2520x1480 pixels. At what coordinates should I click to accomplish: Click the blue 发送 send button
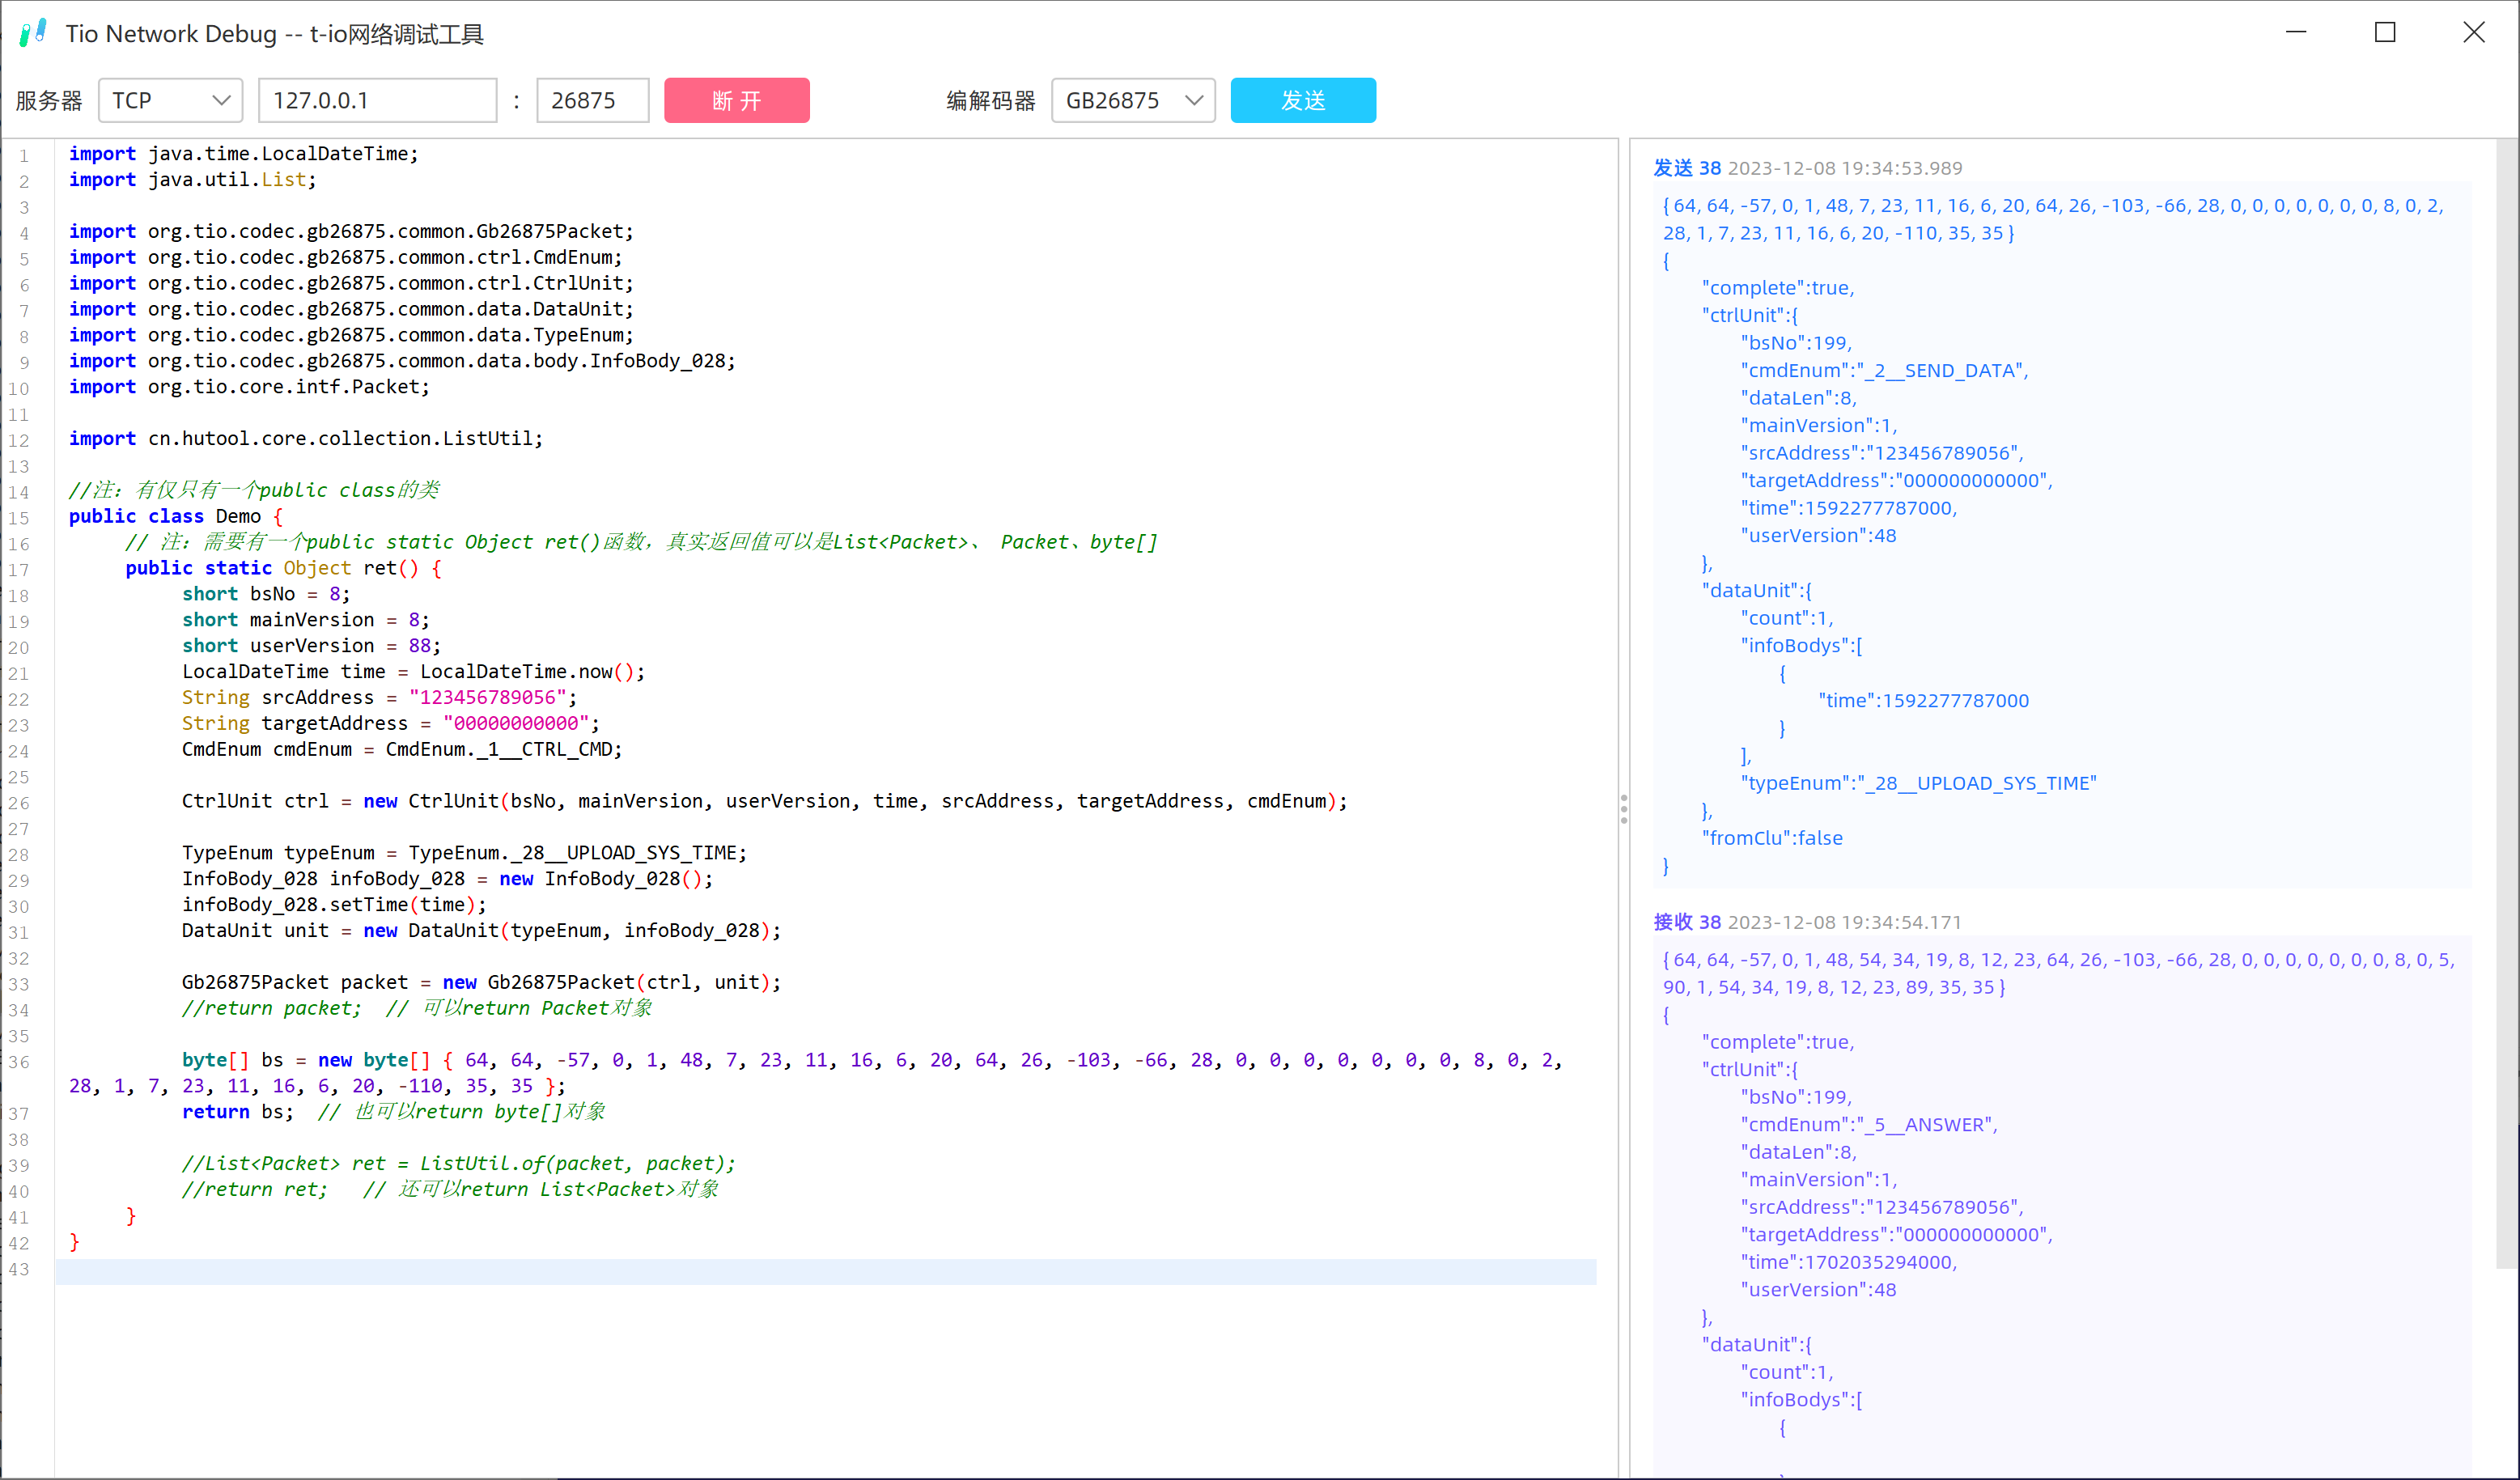coord(1303,100)
